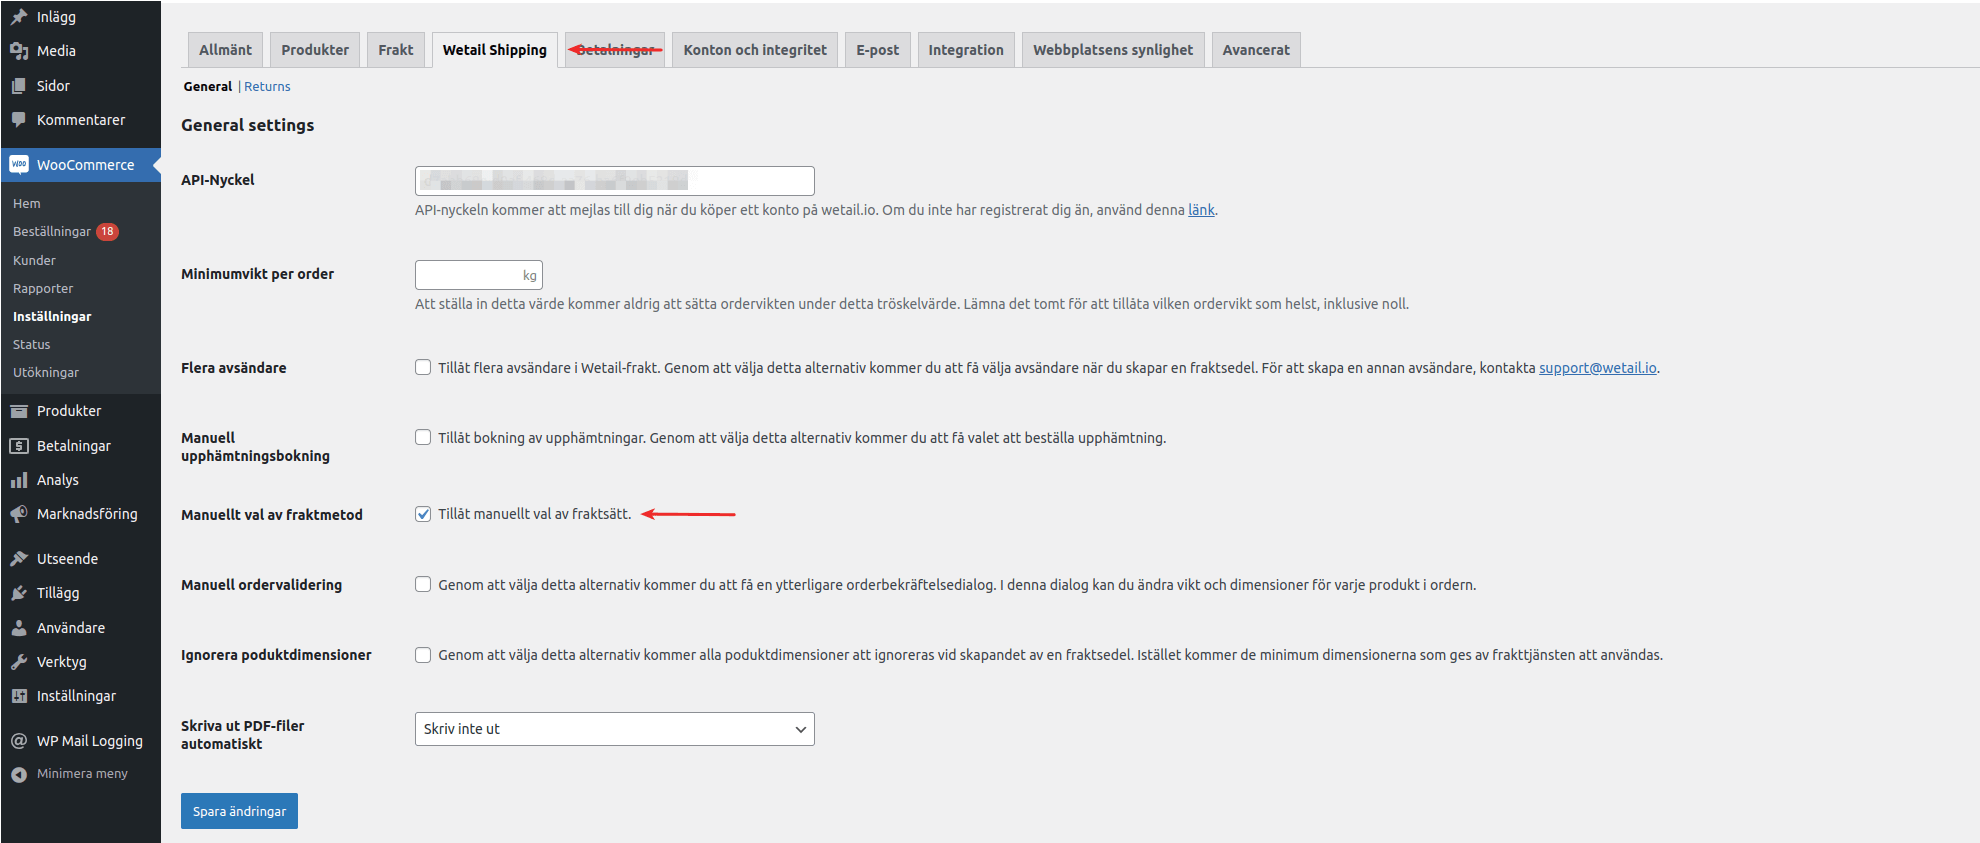Enable the Manuell ordervalidering checkbox

coord(423,584)
